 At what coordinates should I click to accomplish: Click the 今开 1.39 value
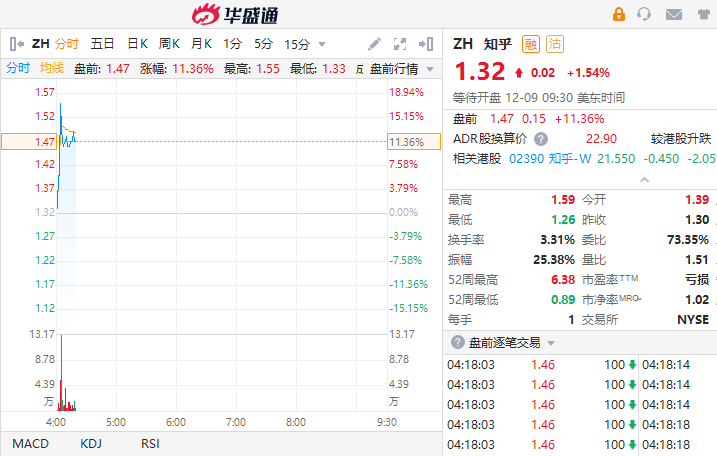tap(697, 200)
